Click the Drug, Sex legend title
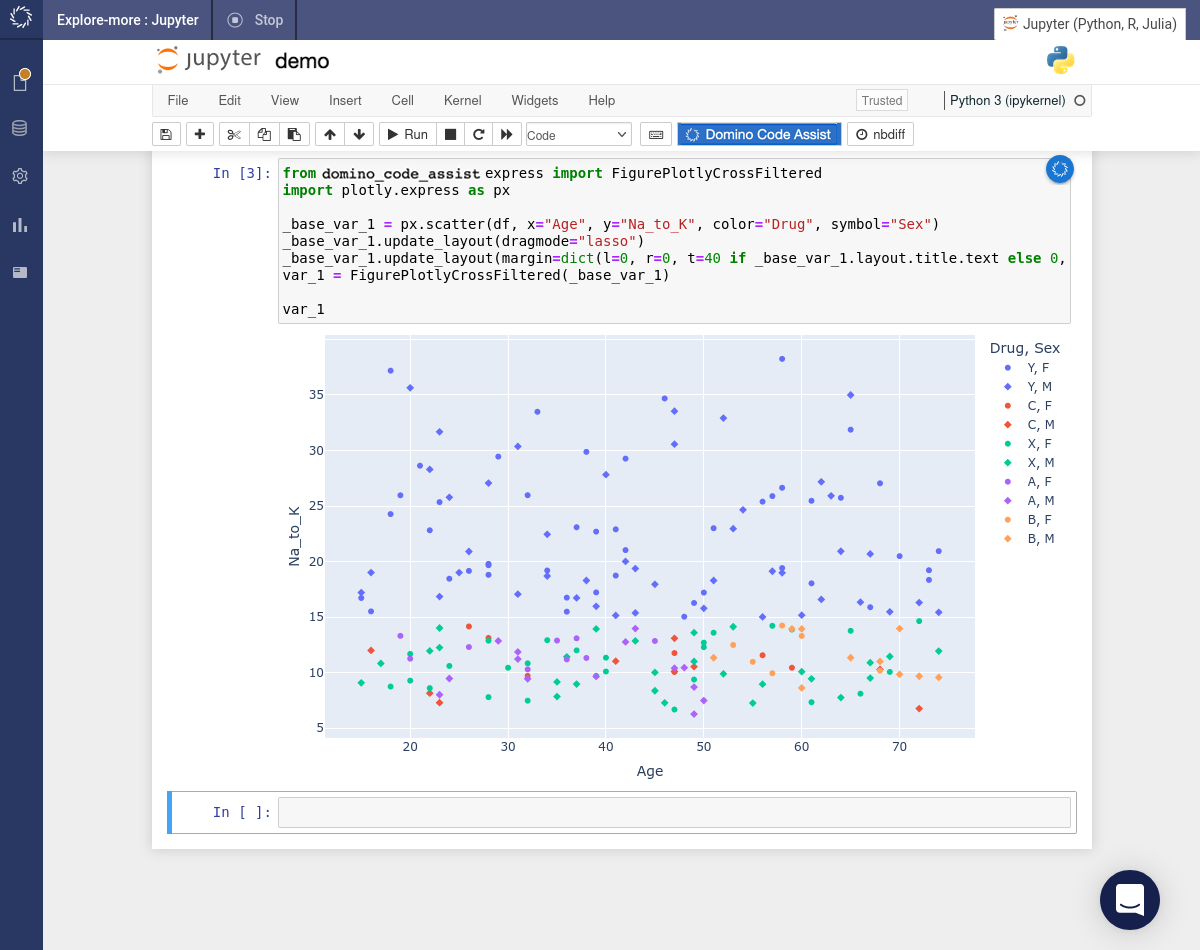This screenshot has height=950, width=1200. coord(1025,348)
